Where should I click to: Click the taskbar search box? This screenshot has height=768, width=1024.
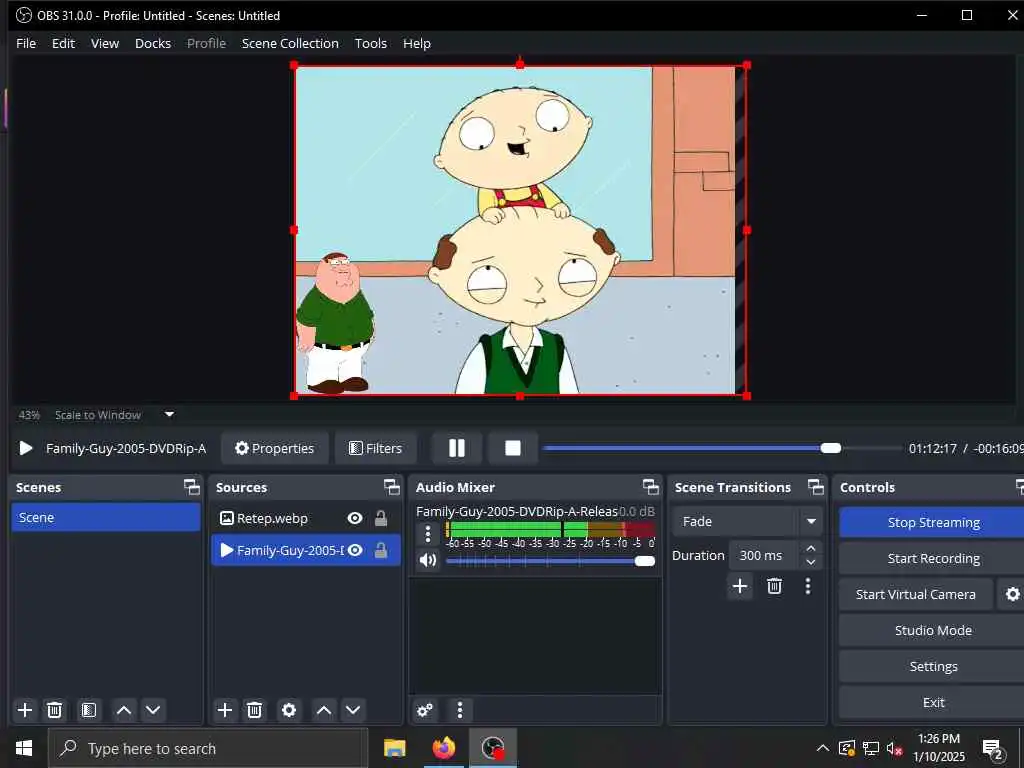point(208,748)
